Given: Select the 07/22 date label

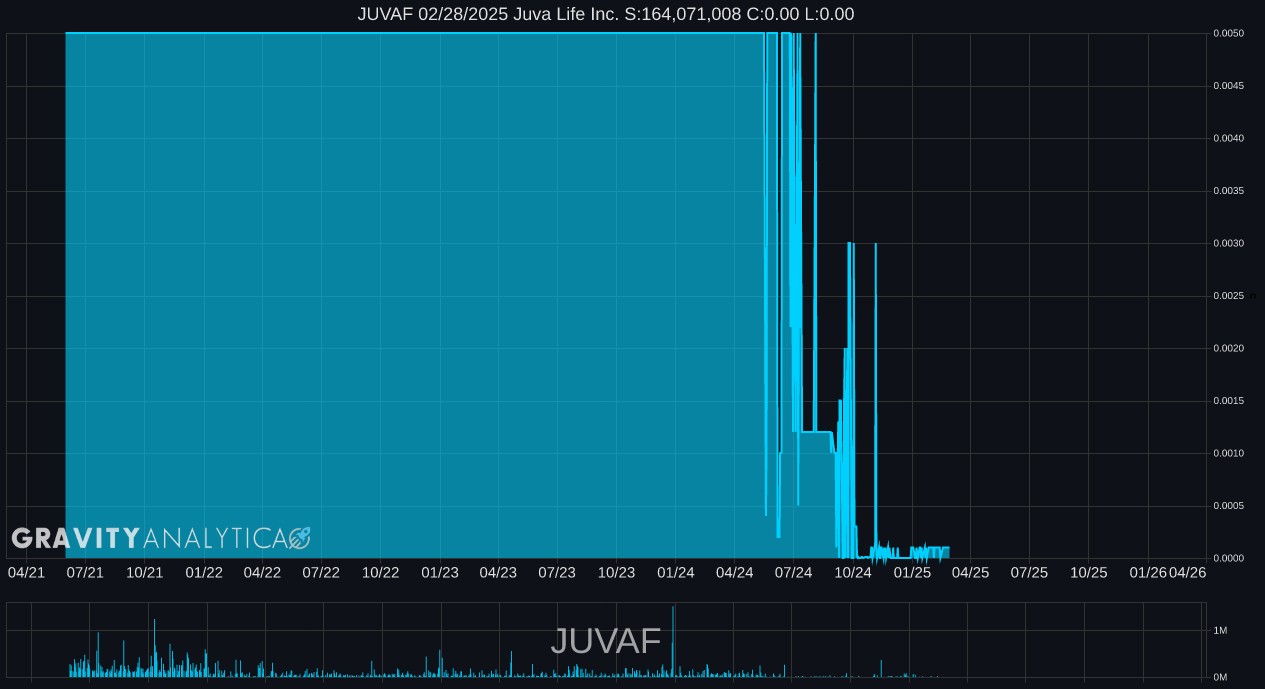Looking at the screenshot, I should click(321, 572).
